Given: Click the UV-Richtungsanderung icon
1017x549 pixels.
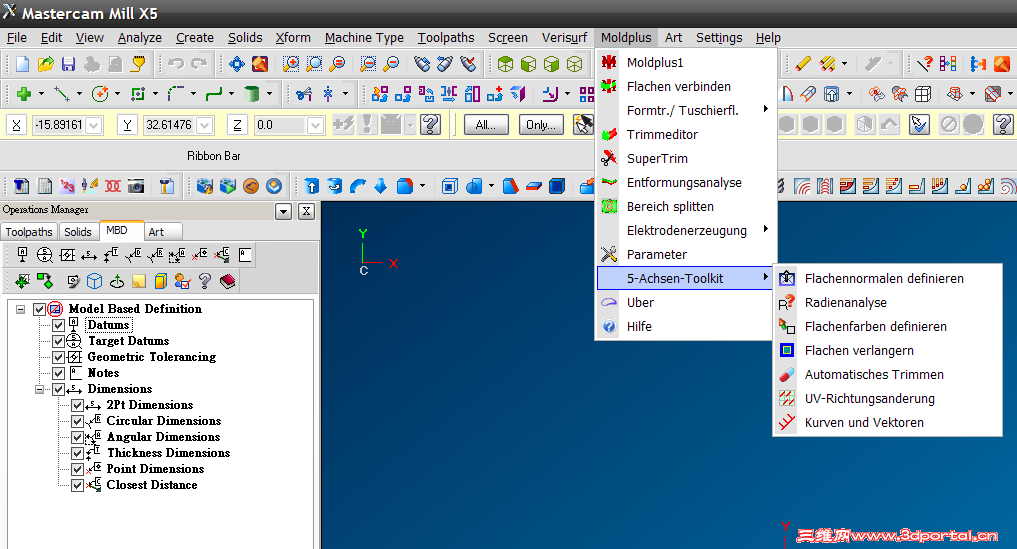Looking at the screenshot, I should pos(787,398).
